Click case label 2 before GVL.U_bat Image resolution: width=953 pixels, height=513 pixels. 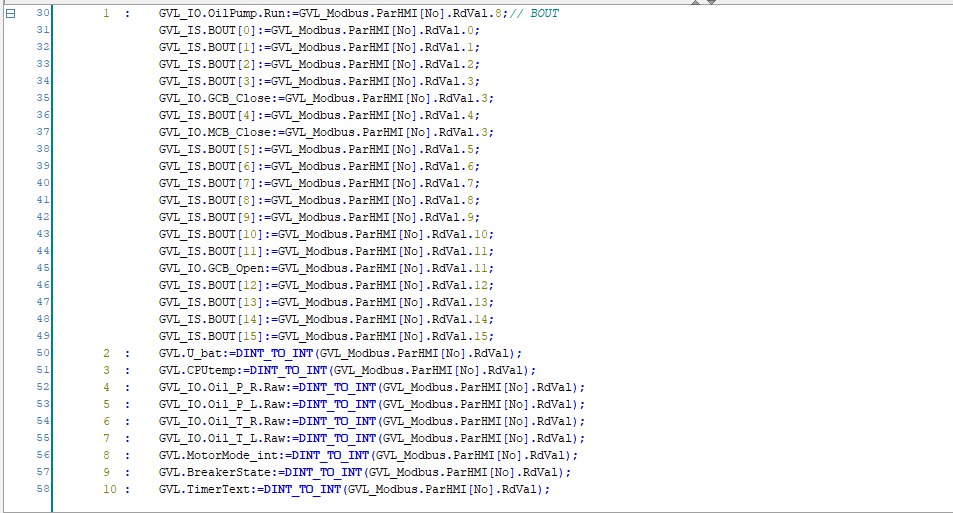[x=106, y=354]
